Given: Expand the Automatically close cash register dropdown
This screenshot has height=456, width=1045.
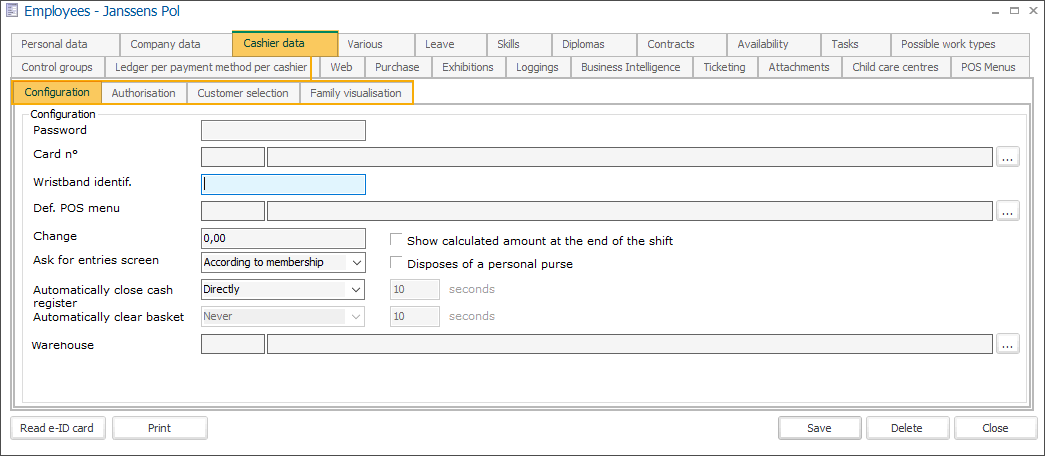Looking at the screenshot, I should (355, 289).
